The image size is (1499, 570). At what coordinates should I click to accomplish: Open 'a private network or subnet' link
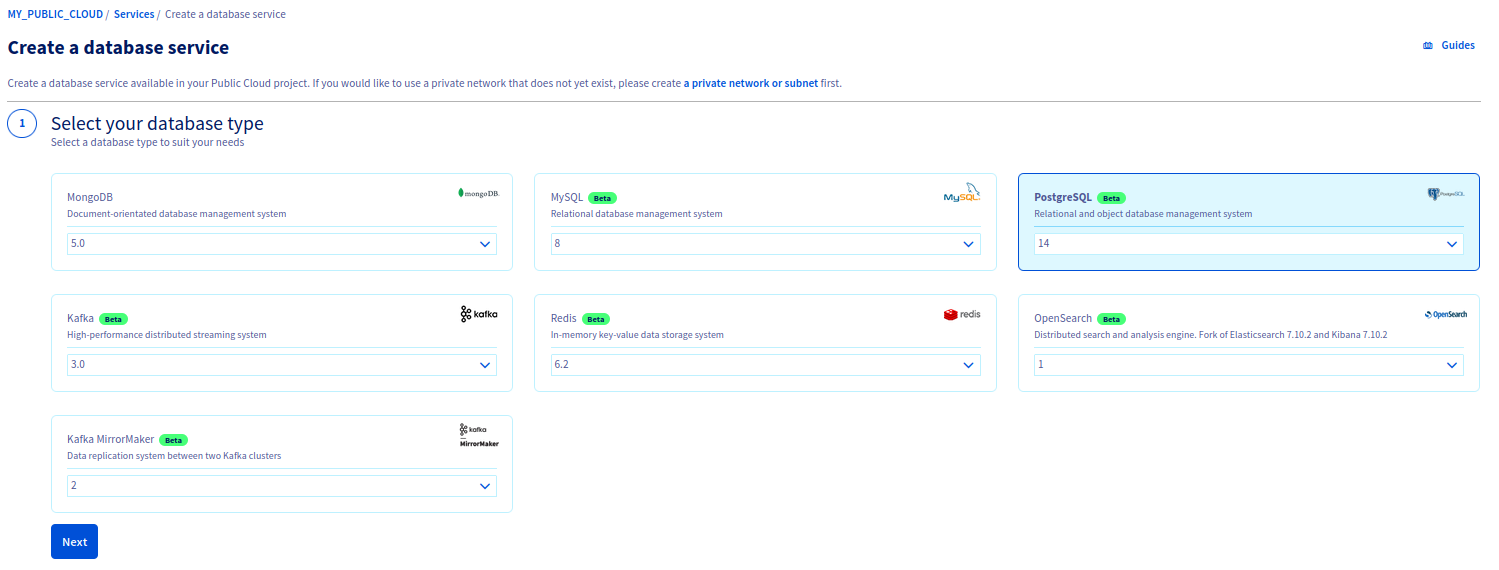(x=750, y=83)
